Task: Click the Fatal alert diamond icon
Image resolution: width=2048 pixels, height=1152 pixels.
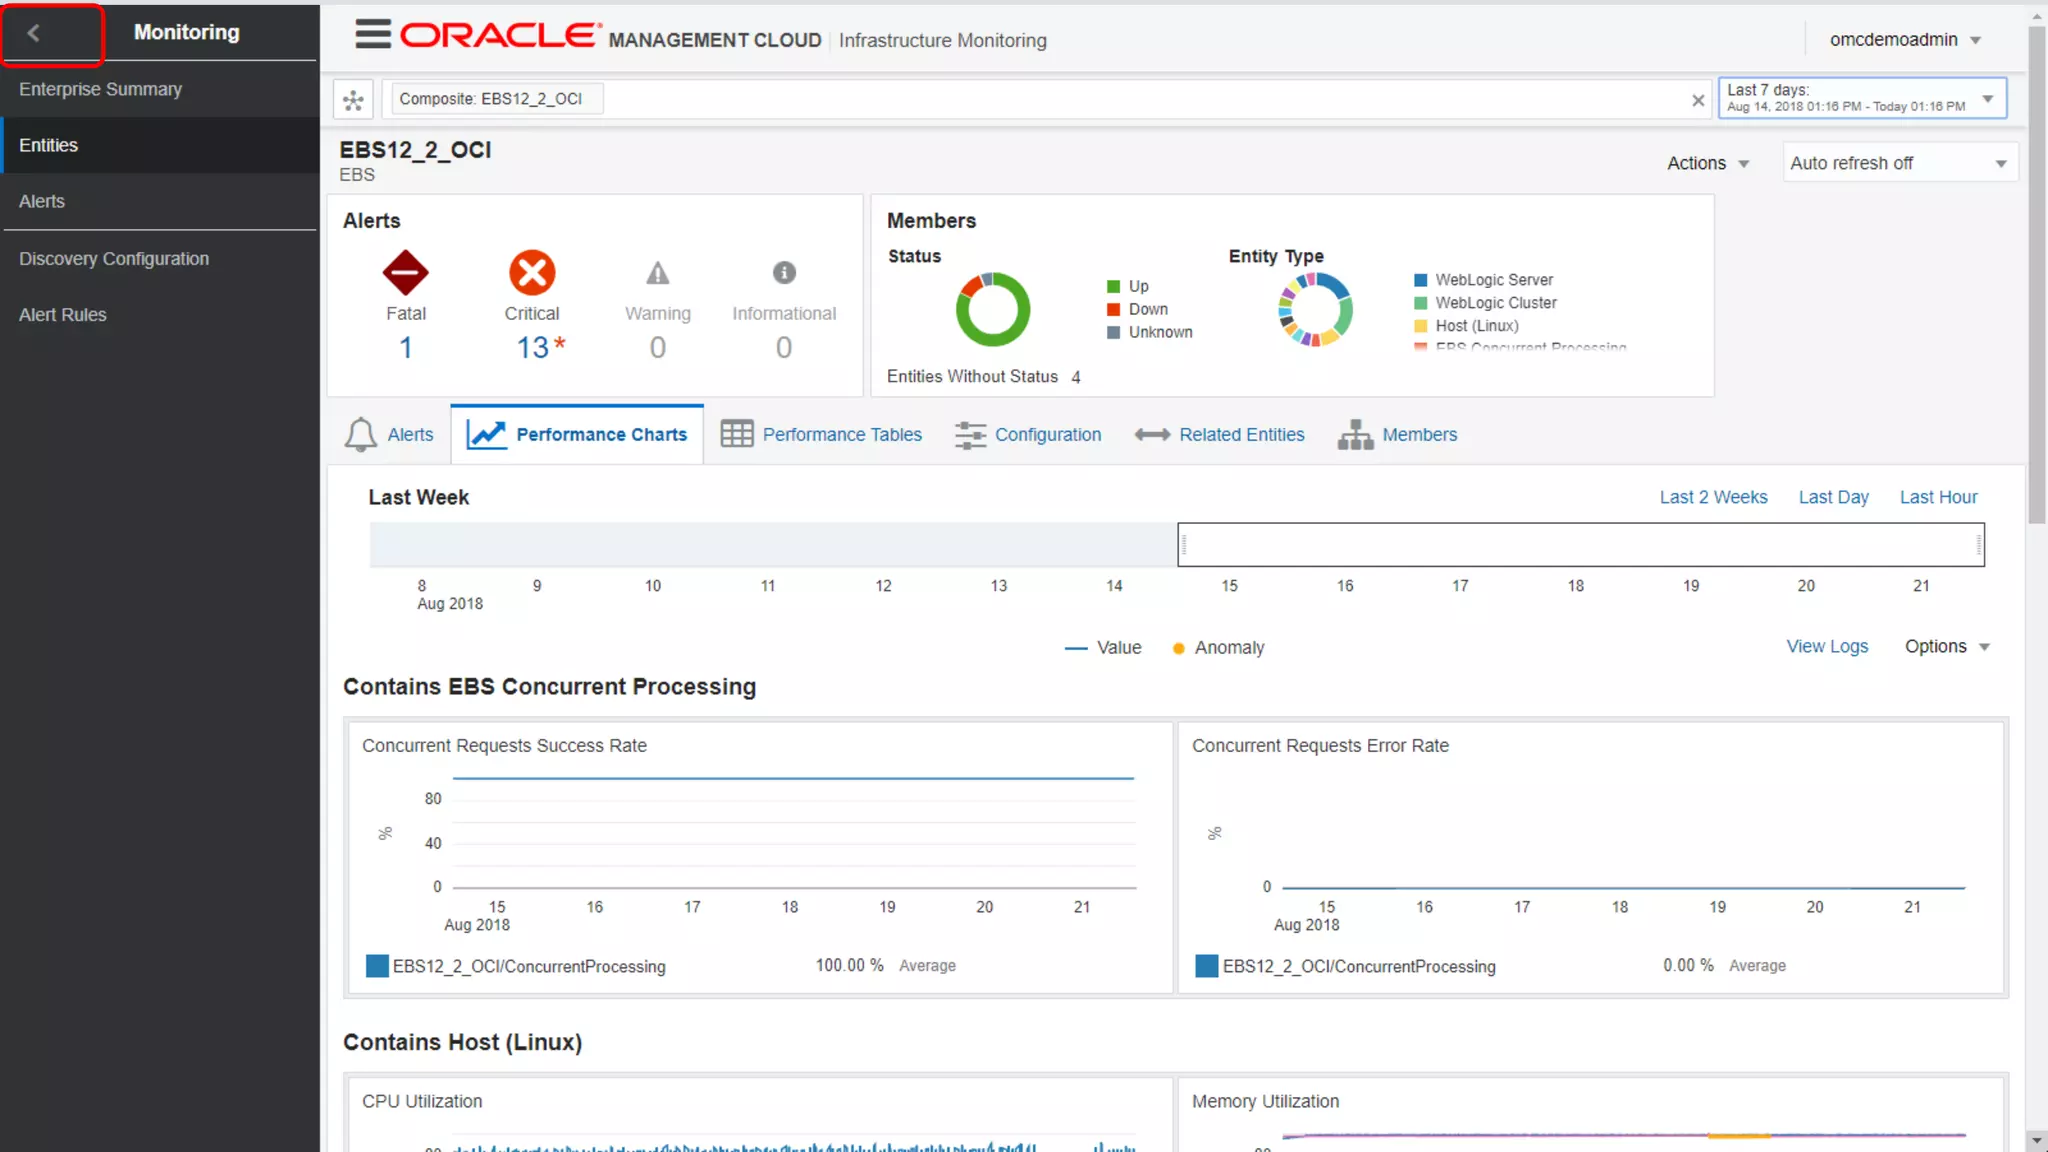Action: pyautogui.click(x=405, y=273)
